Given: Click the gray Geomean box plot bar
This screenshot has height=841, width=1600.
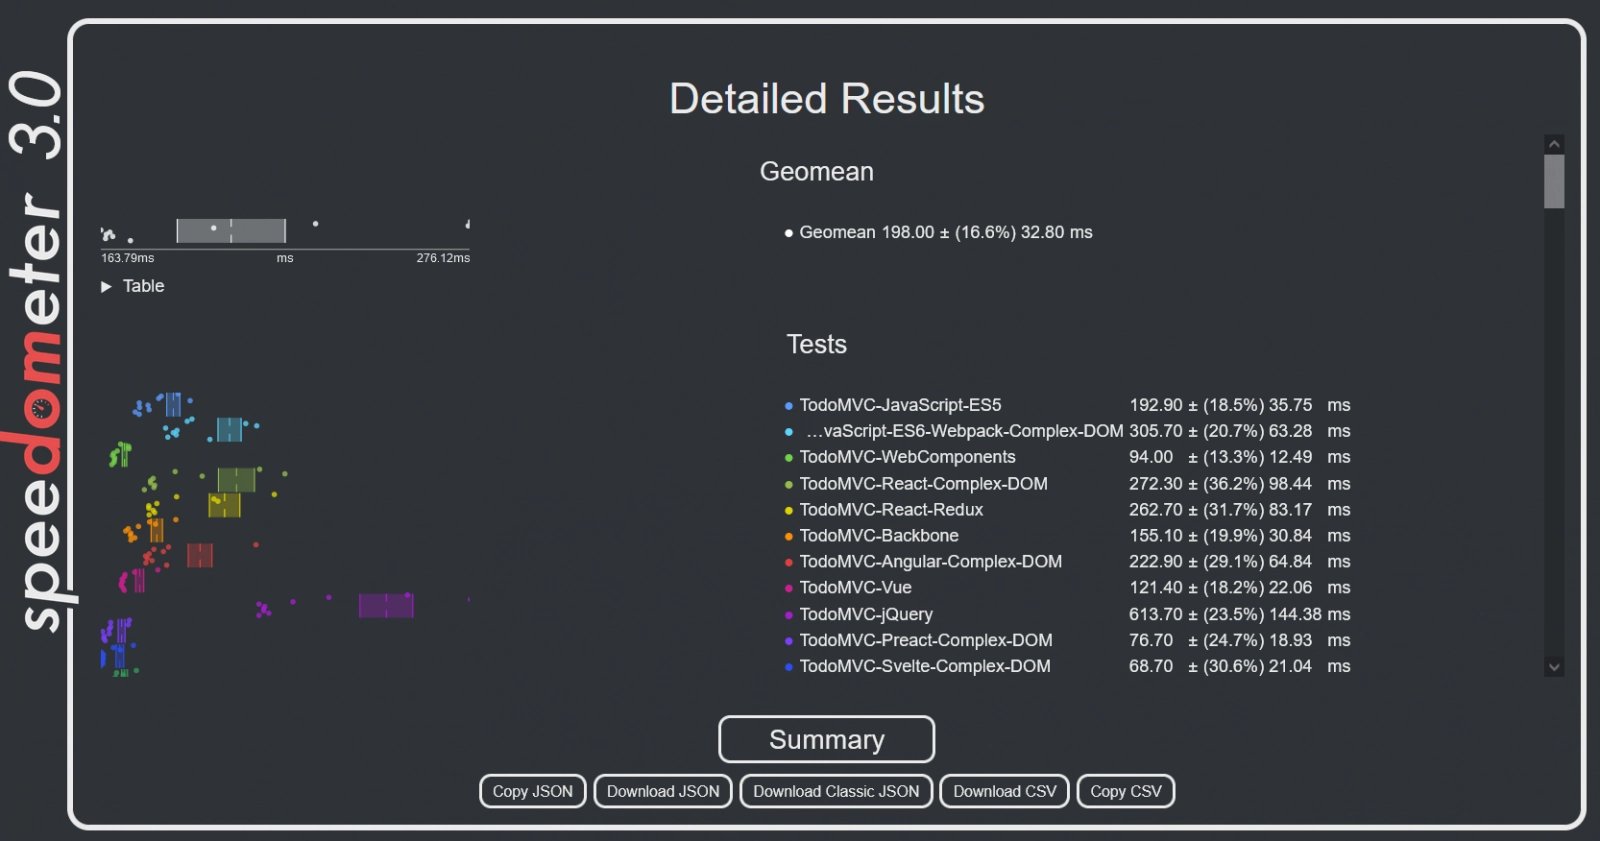Looking at the screenshot, I should [231, 230].
